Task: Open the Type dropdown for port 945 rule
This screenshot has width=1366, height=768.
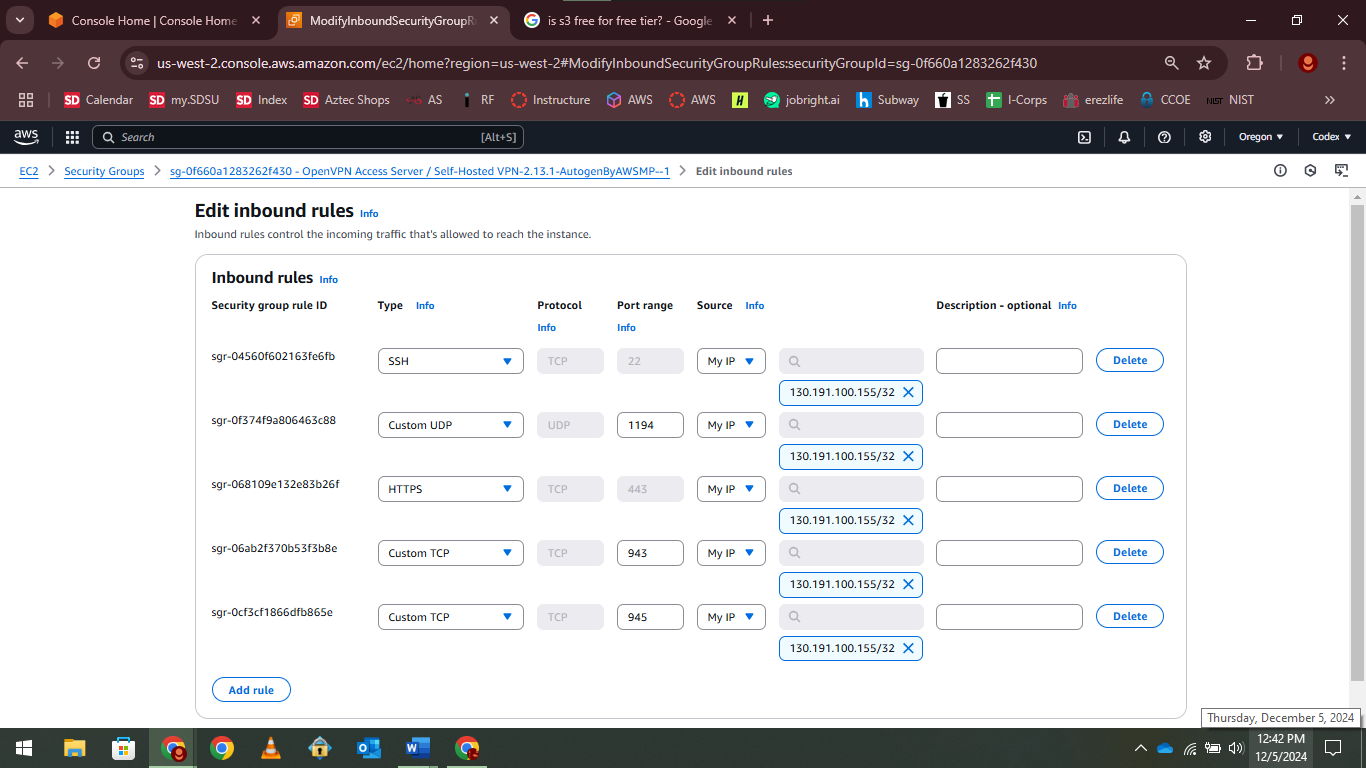Action: (450, 617)
